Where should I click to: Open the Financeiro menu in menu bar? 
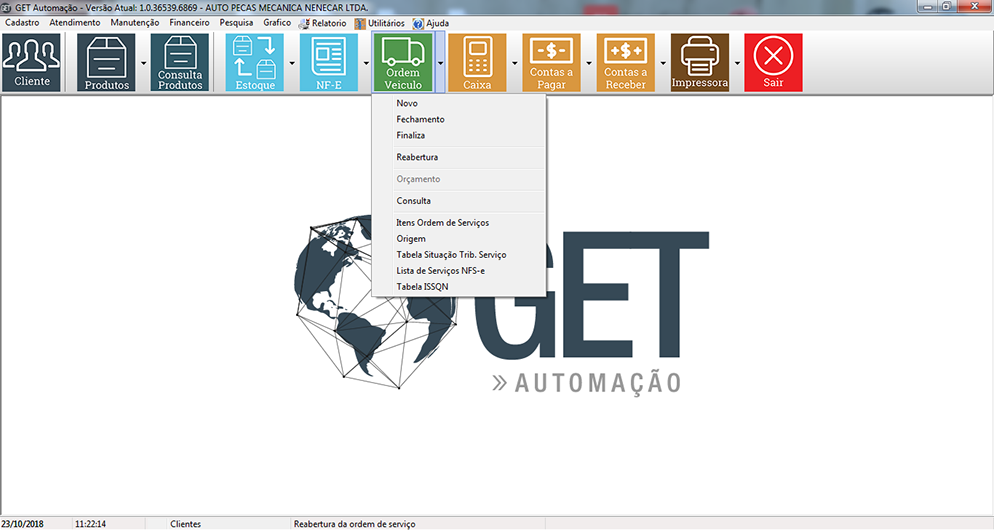tap(189, 22)
